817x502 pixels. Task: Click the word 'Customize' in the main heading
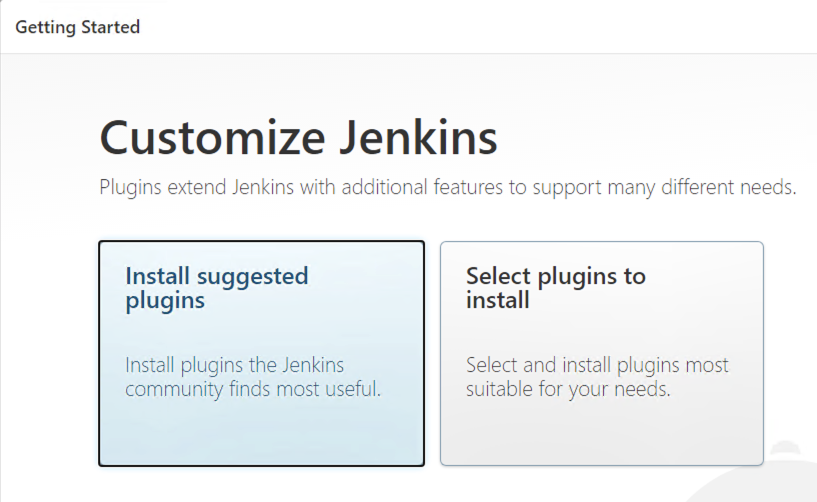[x=213, y=138]
